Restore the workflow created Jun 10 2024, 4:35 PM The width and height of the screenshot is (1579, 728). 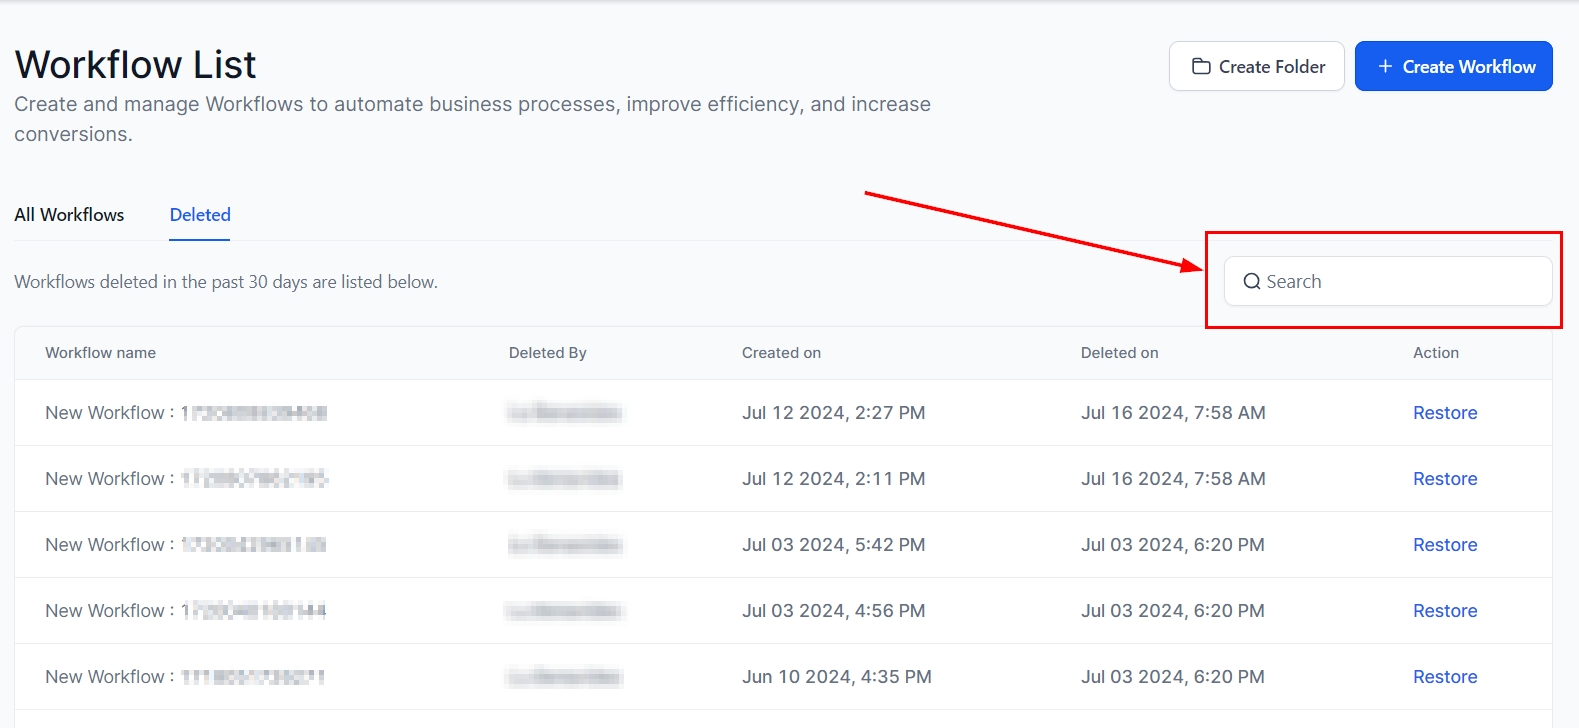pyautogui.click(x=1444, y=677)
